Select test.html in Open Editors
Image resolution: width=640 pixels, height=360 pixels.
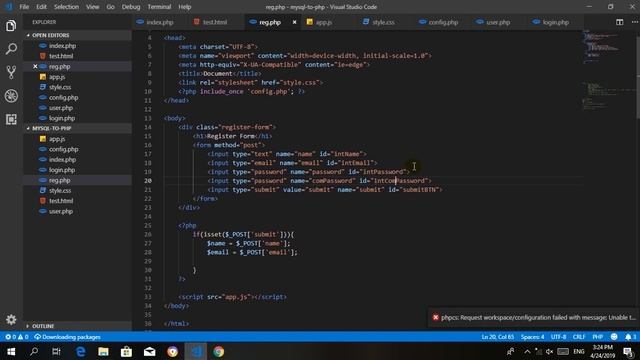point(78,56)
